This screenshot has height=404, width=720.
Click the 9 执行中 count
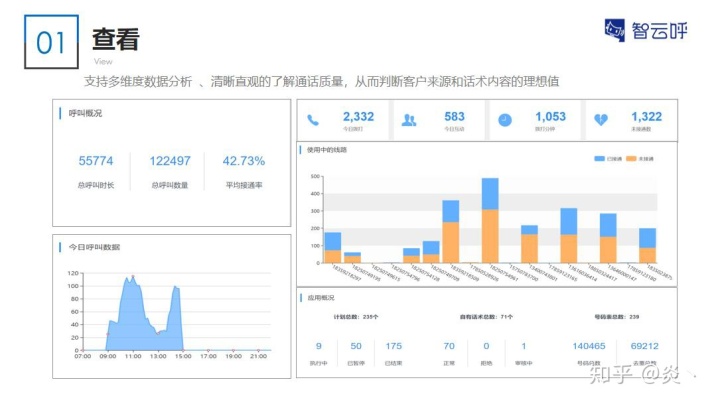coord(319,346)
